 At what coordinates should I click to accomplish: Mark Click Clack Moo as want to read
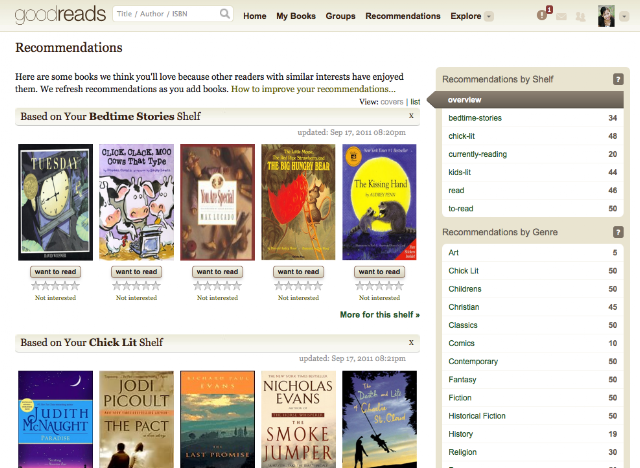pos(136,272)
